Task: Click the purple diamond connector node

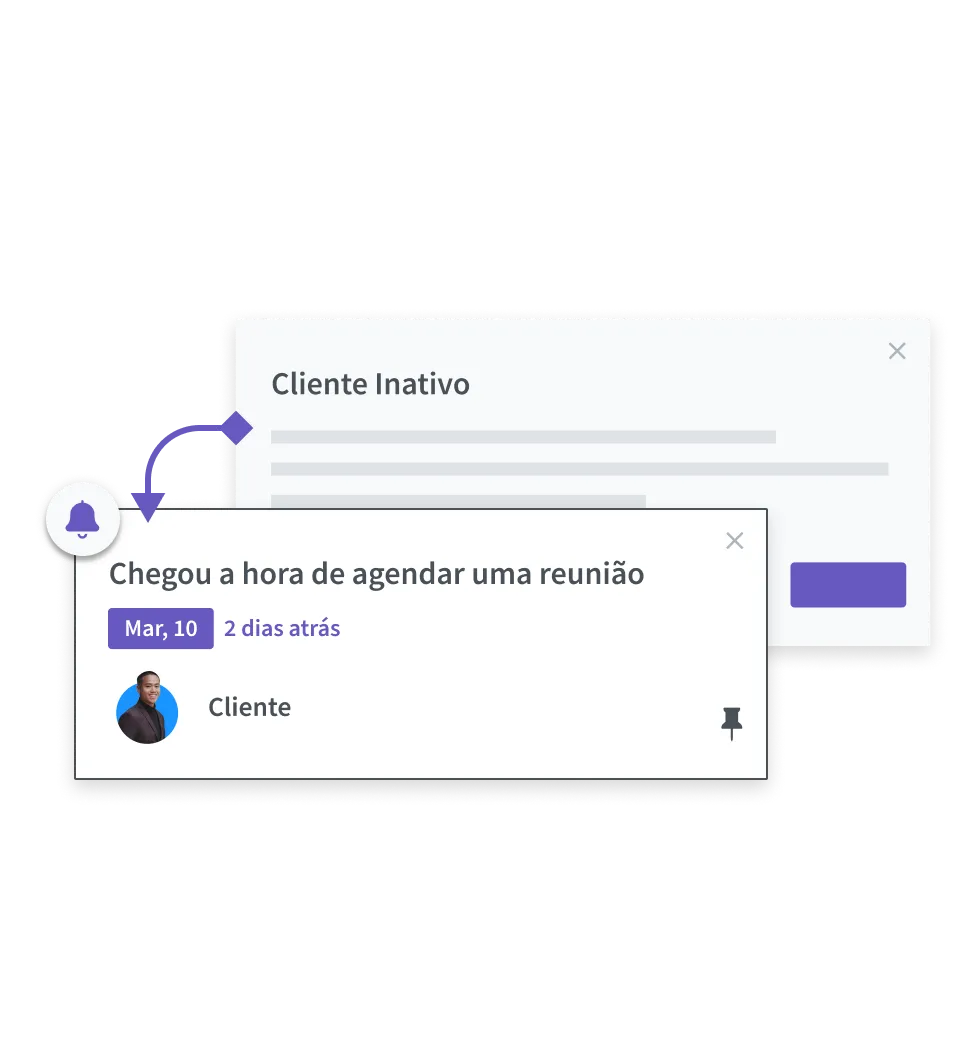Action: 236,428
